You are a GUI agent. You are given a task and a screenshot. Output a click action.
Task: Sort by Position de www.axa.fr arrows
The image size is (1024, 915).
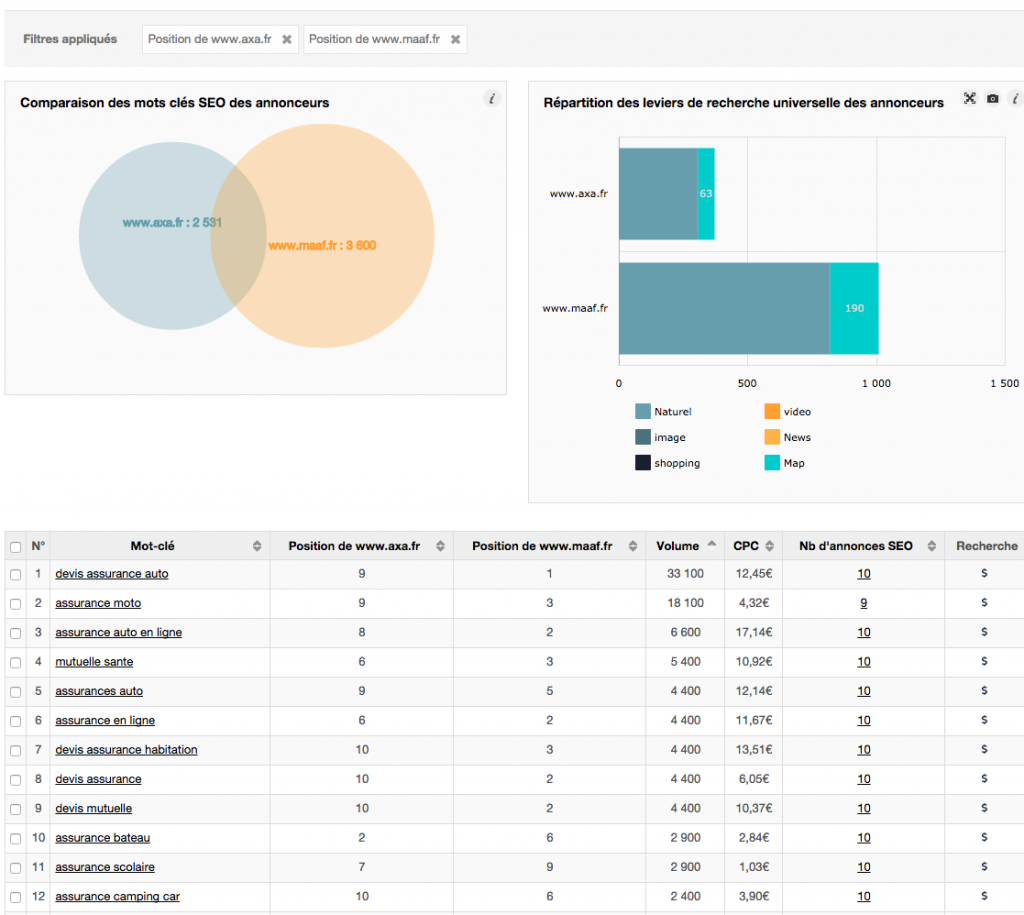click(440, 546)
